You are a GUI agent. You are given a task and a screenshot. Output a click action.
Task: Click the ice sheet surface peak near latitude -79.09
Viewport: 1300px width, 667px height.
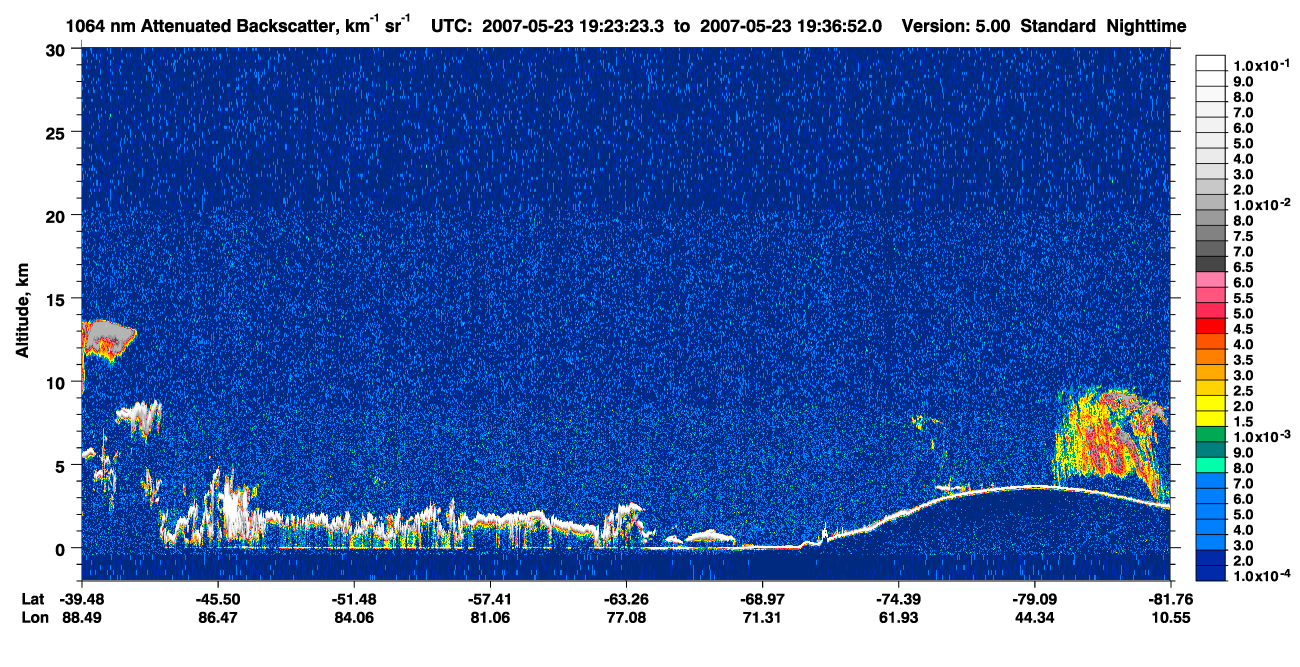click(x=1033, y=487)
